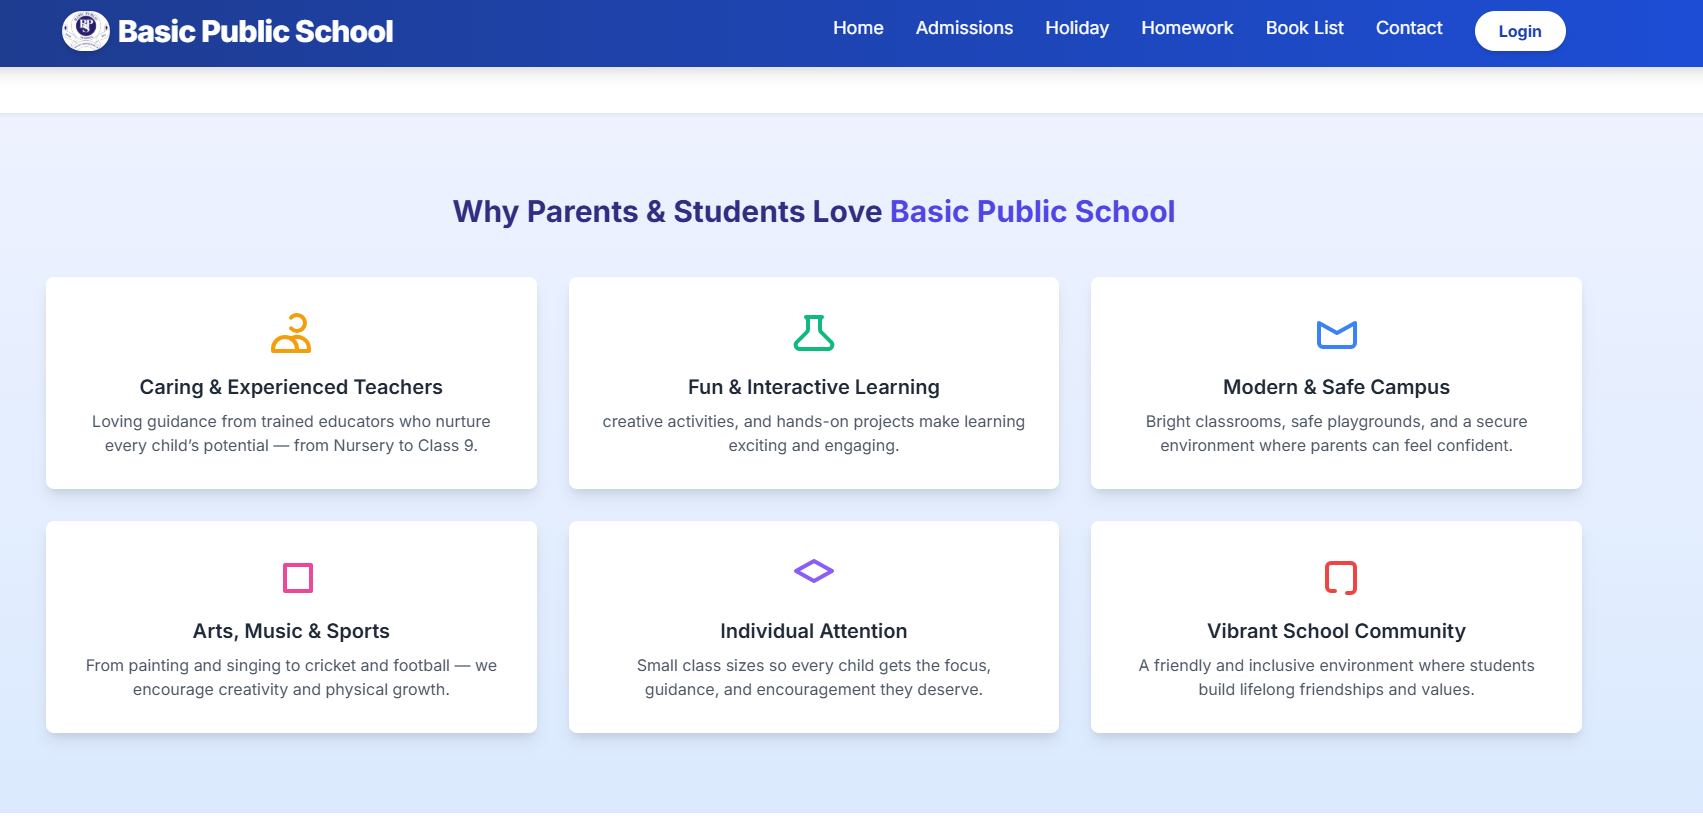Click the Basic Public School logo emblem

coord(86,31)
